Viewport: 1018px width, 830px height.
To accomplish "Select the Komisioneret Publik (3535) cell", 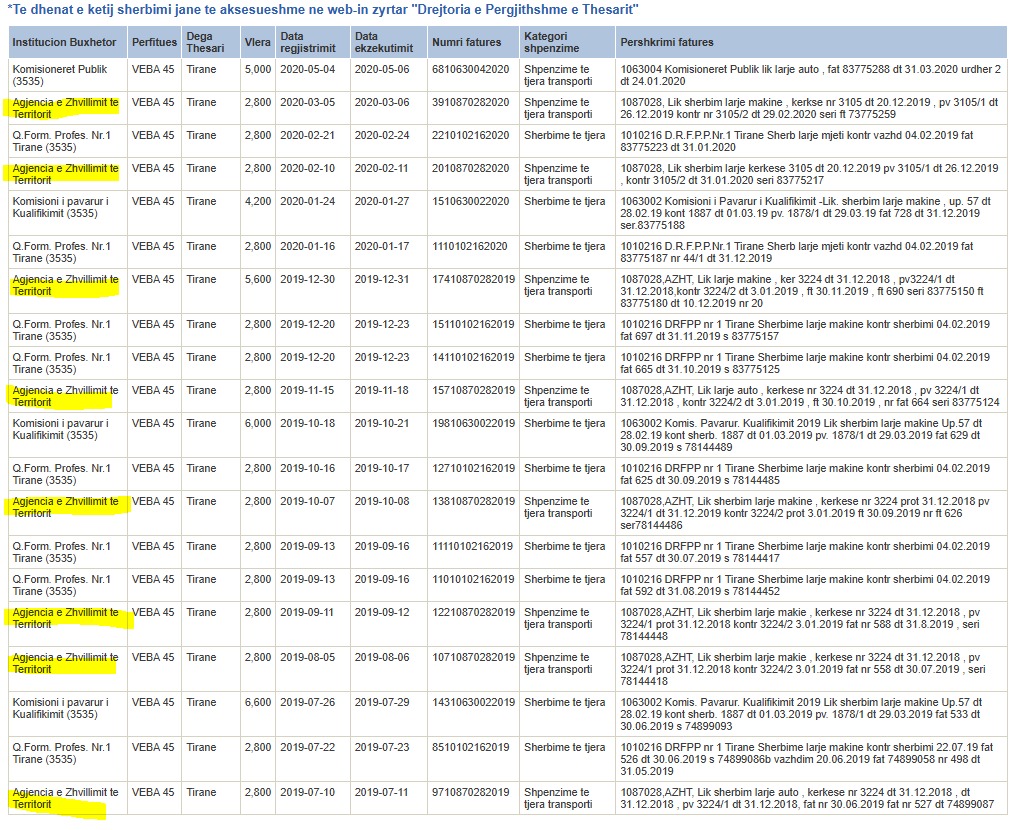I will pos(59,75).
